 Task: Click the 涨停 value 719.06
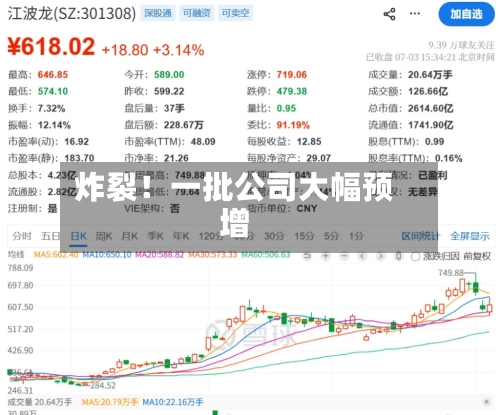click(x=292, y=75)
